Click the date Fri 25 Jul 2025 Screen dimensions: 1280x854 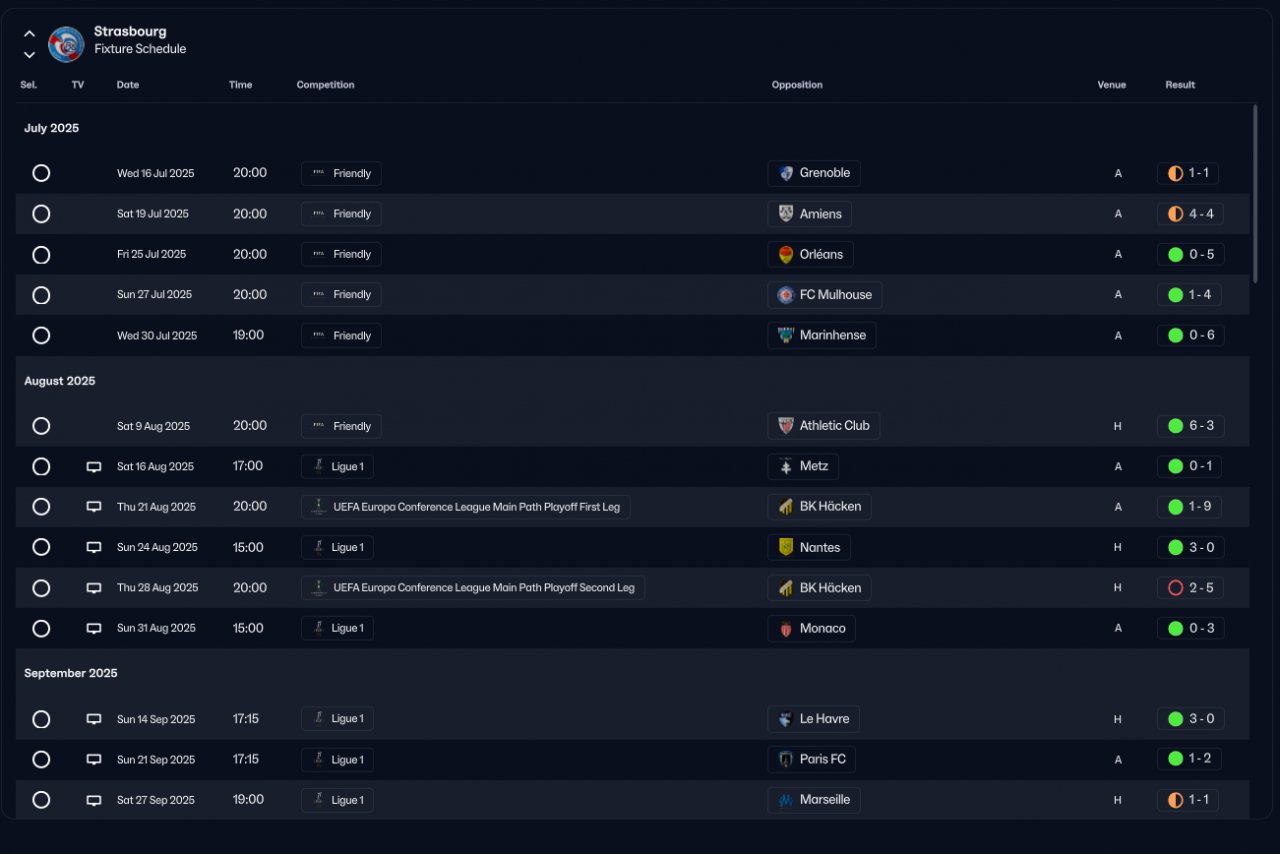(151, 254)
